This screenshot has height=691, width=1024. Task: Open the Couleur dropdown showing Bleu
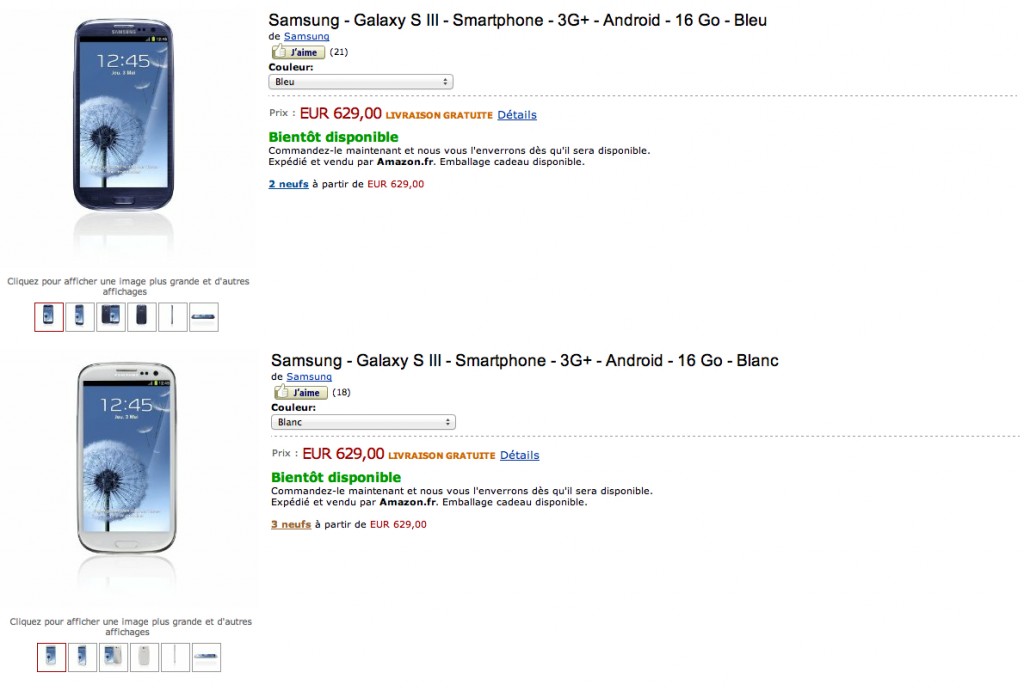(x=360, y=82)
